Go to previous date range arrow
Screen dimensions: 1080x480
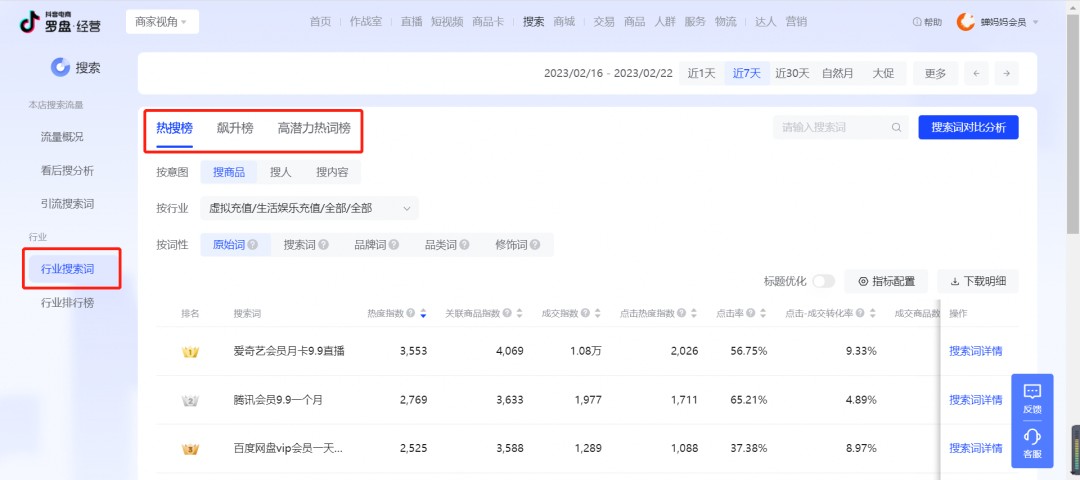click(976, 74)
